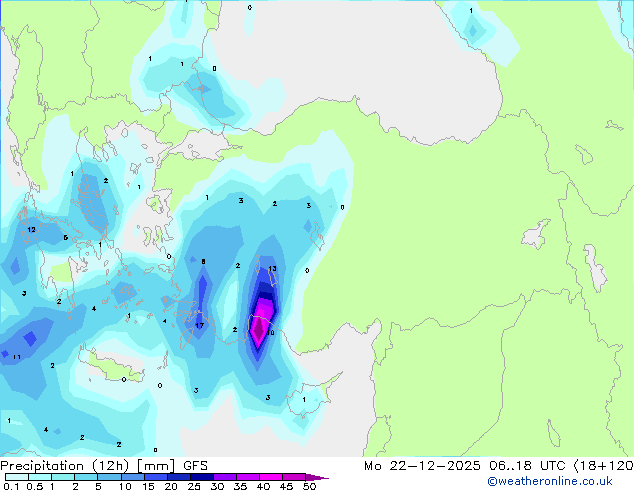Select legend swatch between 2 and 5
The image size is (634, 490).
(x=86, y=477)
